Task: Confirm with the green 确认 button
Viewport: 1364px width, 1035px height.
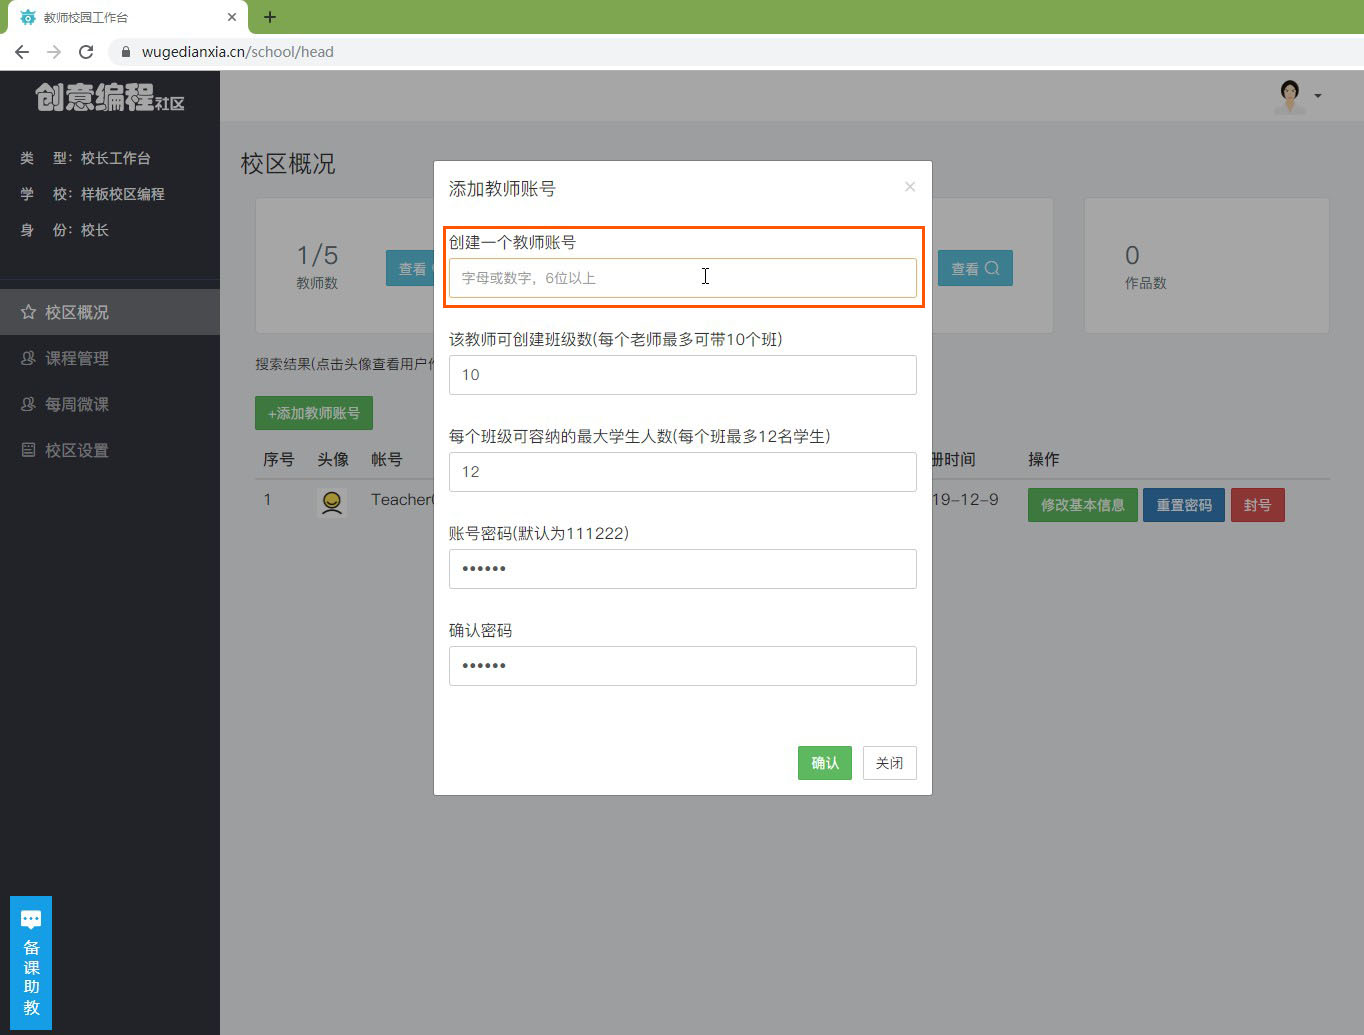Action: click(825, 763)
